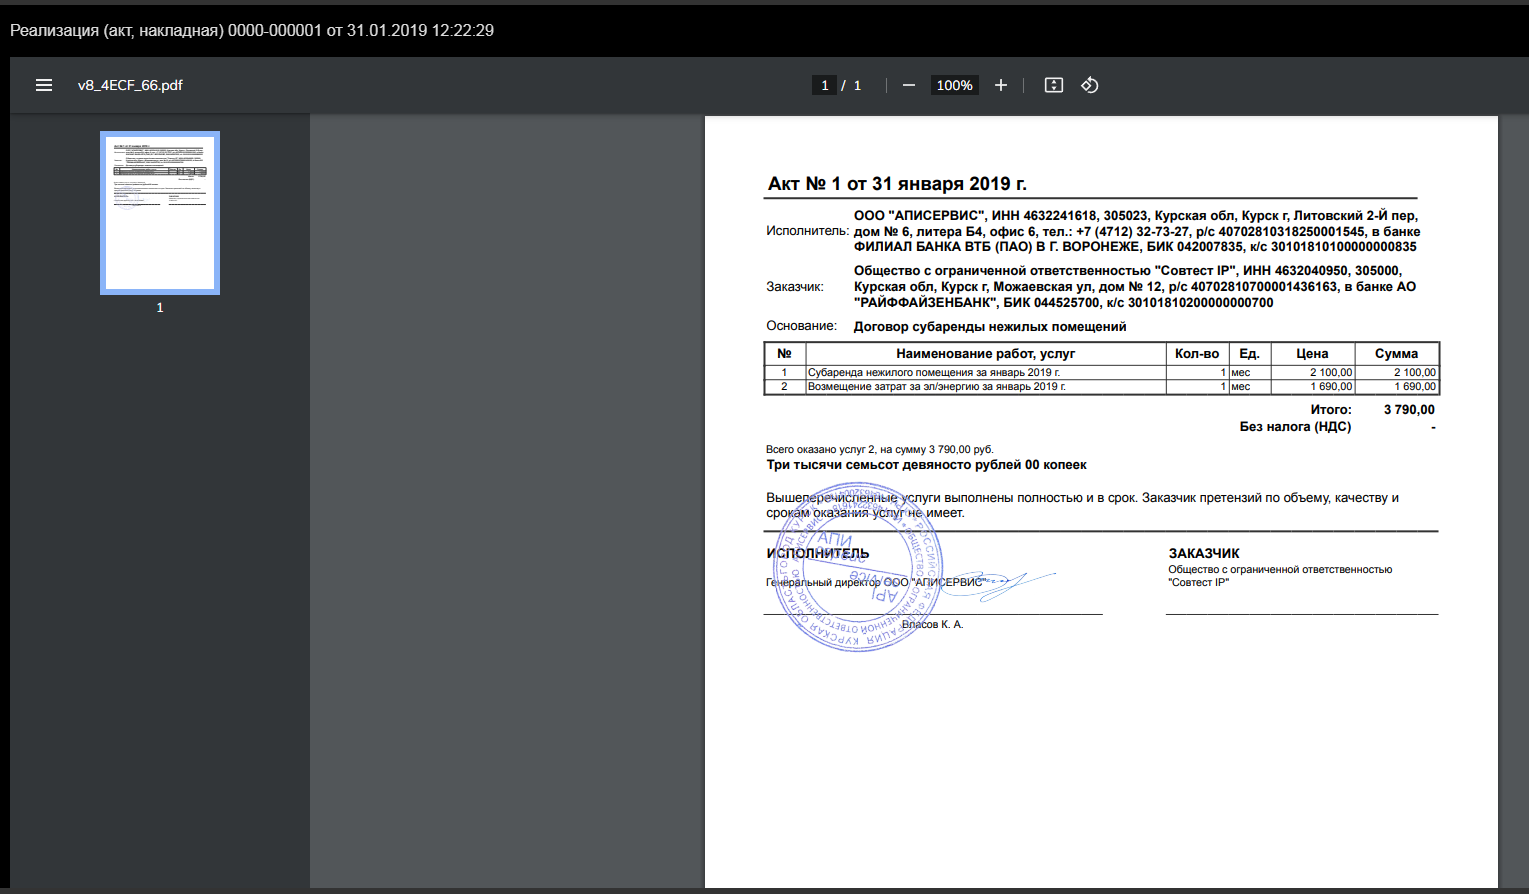1529x894 pixels.
Task: Click the Кол-во column header
Action: (x=1197, y=354)
